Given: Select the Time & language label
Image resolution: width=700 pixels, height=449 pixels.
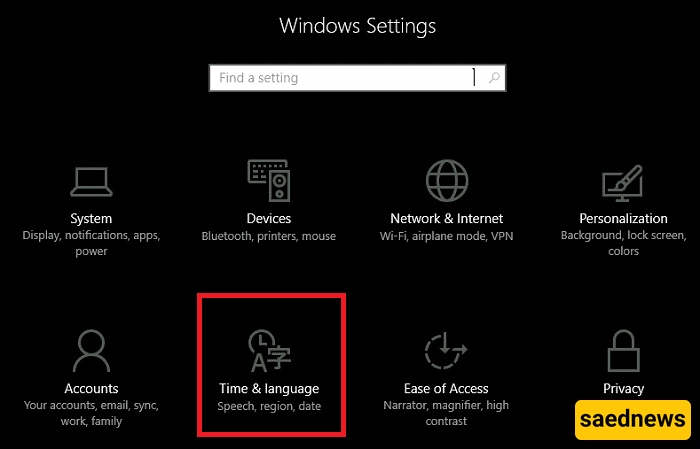Looking at the screenshot, I should (x=268, y=388).
